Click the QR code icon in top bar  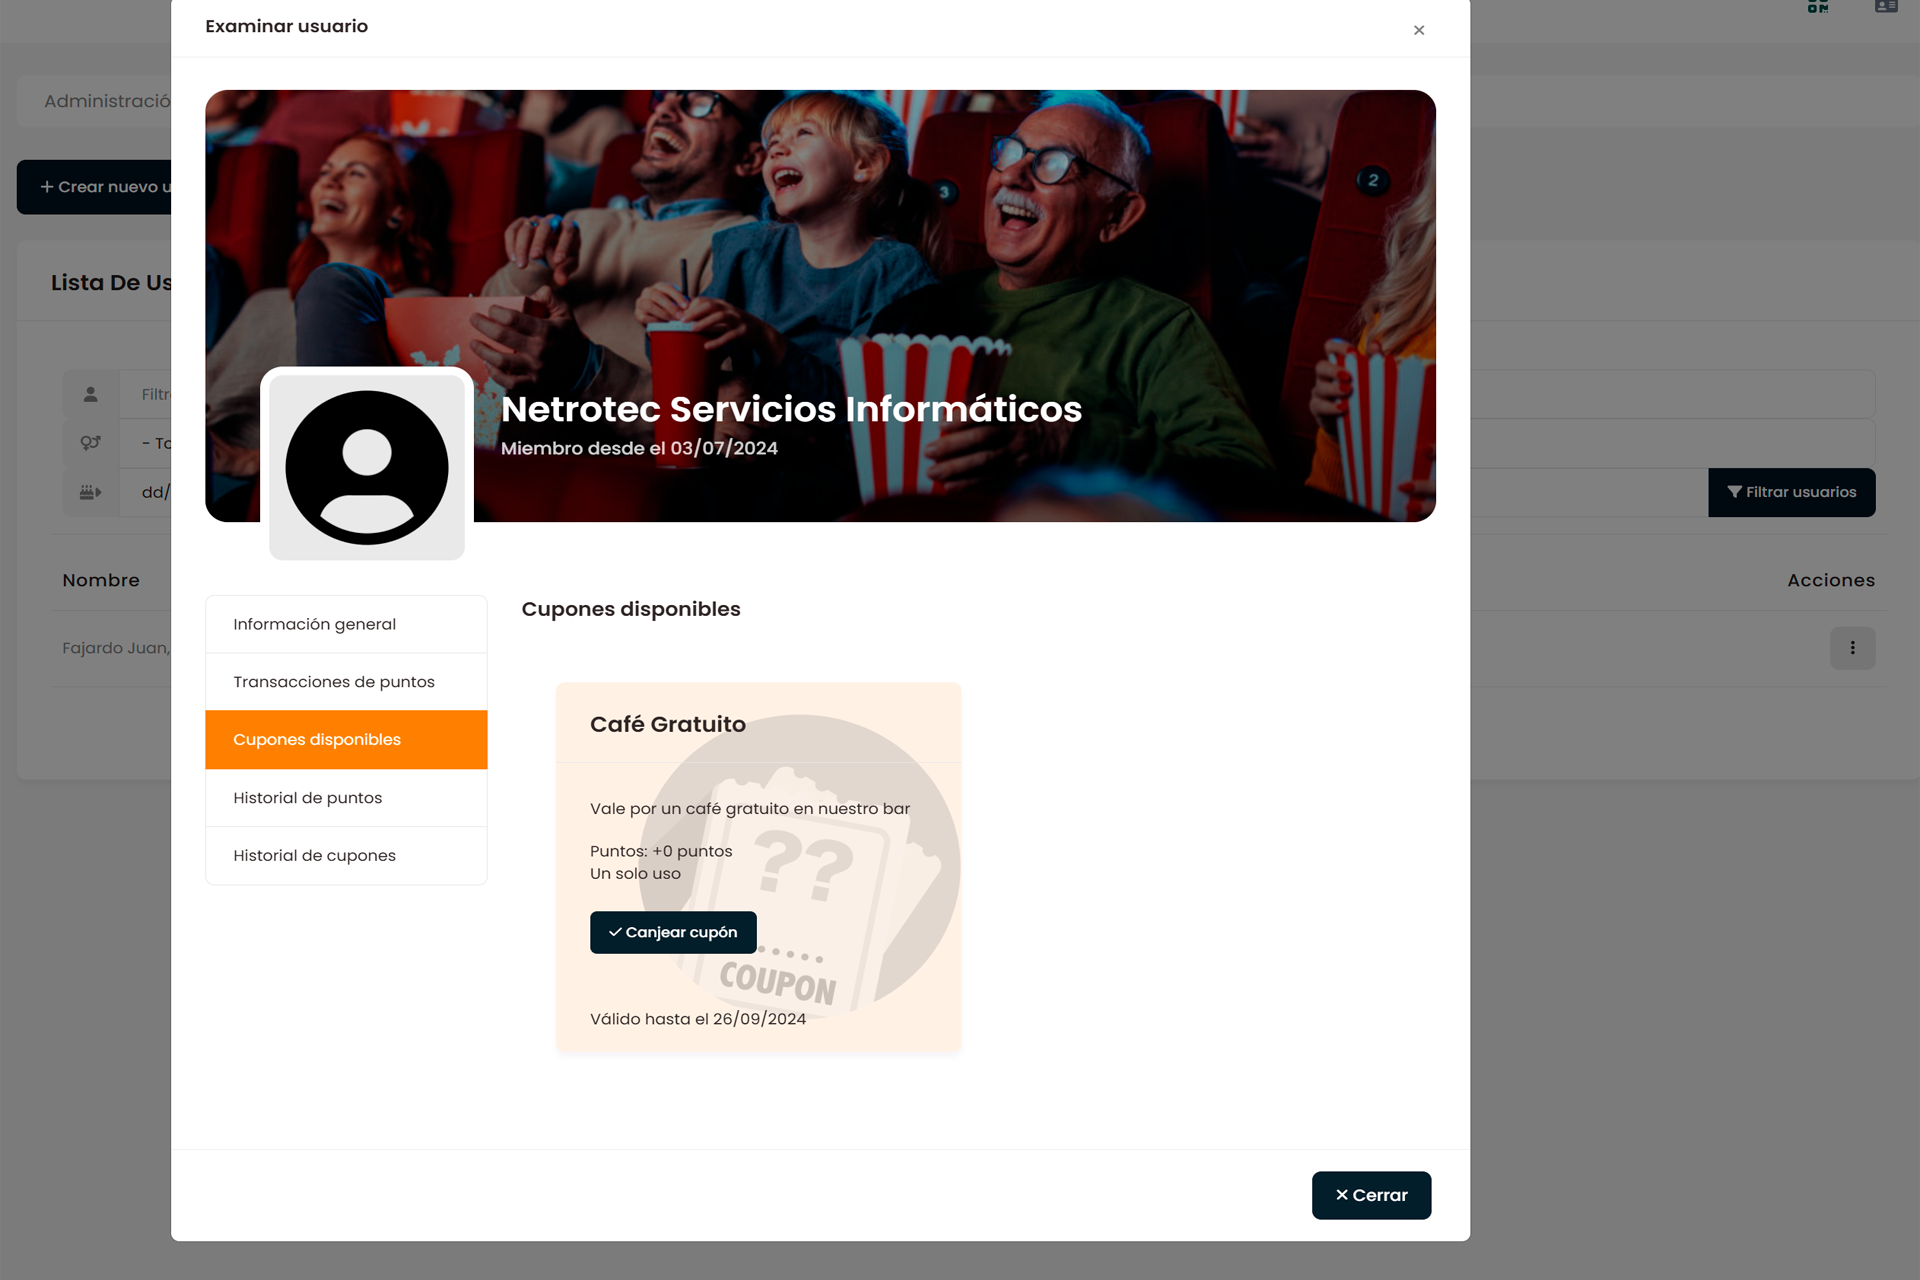(x=1818, y=6)
